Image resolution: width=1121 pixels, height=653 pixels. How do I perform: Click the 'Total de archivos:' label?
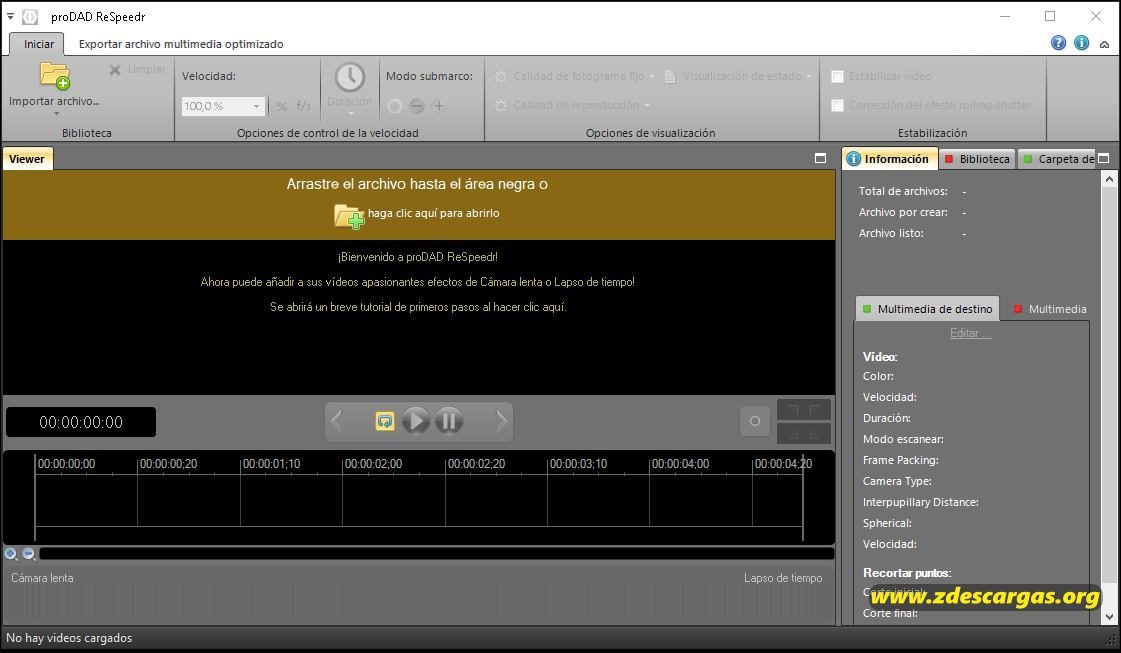(903, 191)
